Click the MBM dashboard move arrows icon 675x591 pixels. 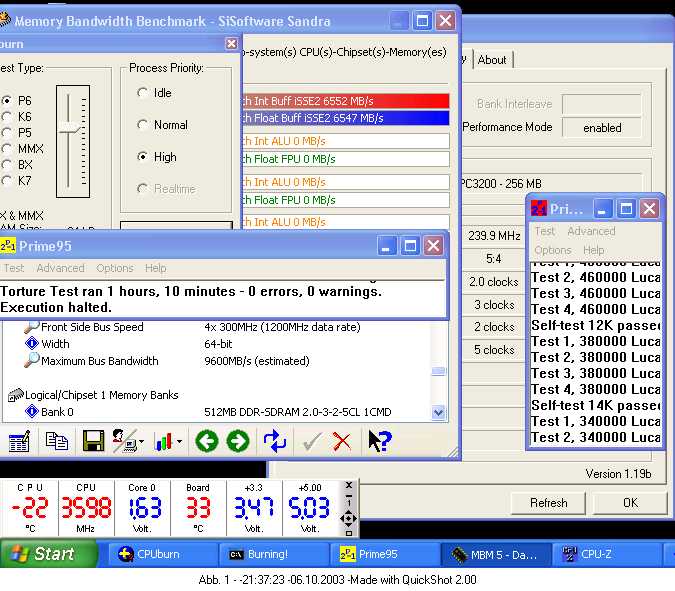(x=348, y=519)
